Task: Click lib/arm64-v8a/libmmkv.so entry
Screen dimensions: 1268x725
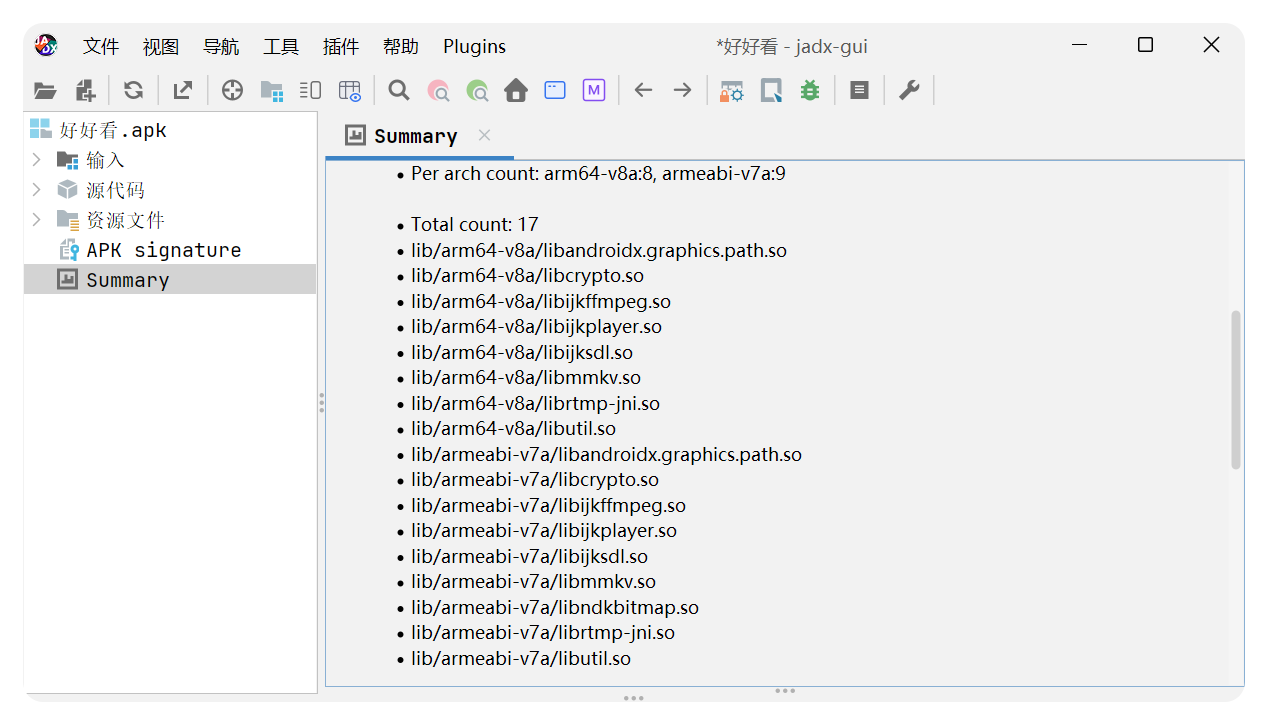Action: [526, 378]
